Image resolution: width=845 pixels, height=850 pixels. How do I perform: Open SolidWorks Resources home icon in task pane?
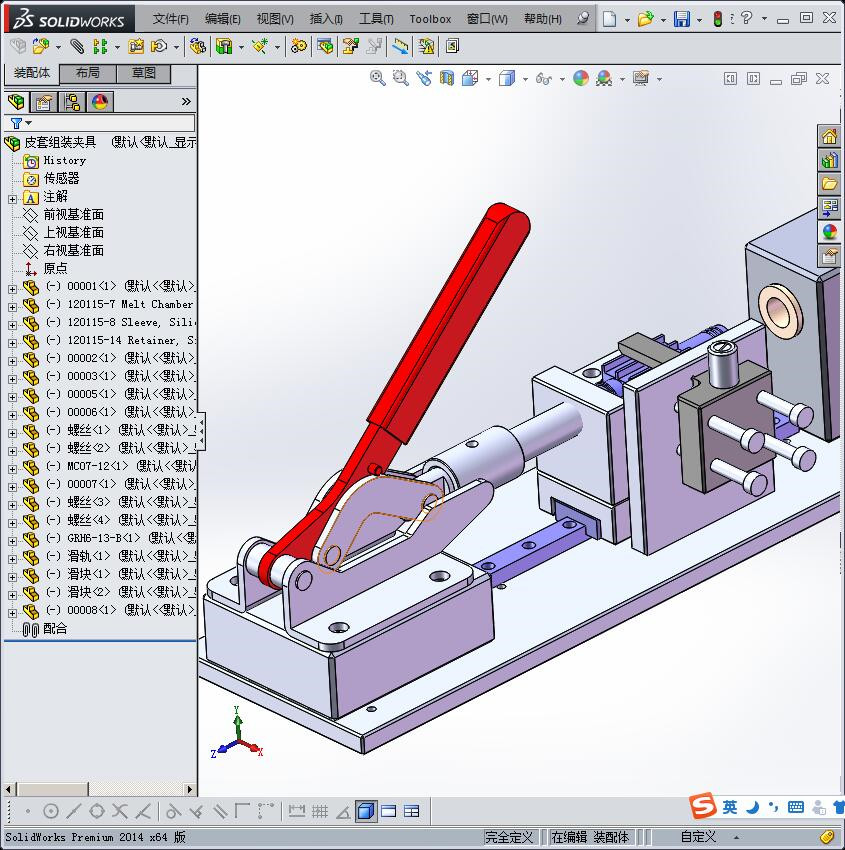[829, 137]
